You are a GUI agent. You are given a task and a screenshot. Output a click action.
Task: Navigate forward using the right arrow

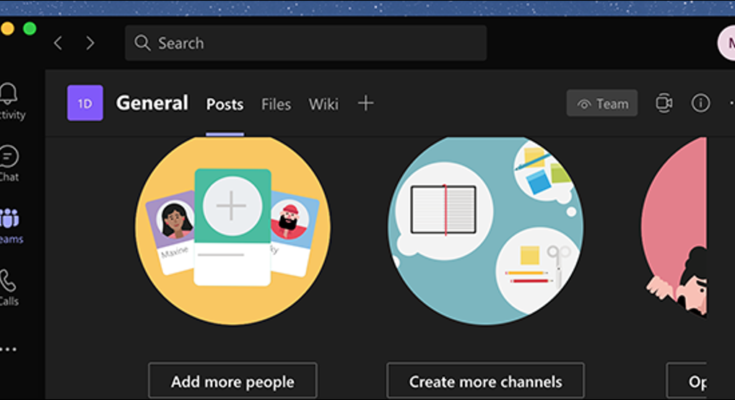point(90,43)
